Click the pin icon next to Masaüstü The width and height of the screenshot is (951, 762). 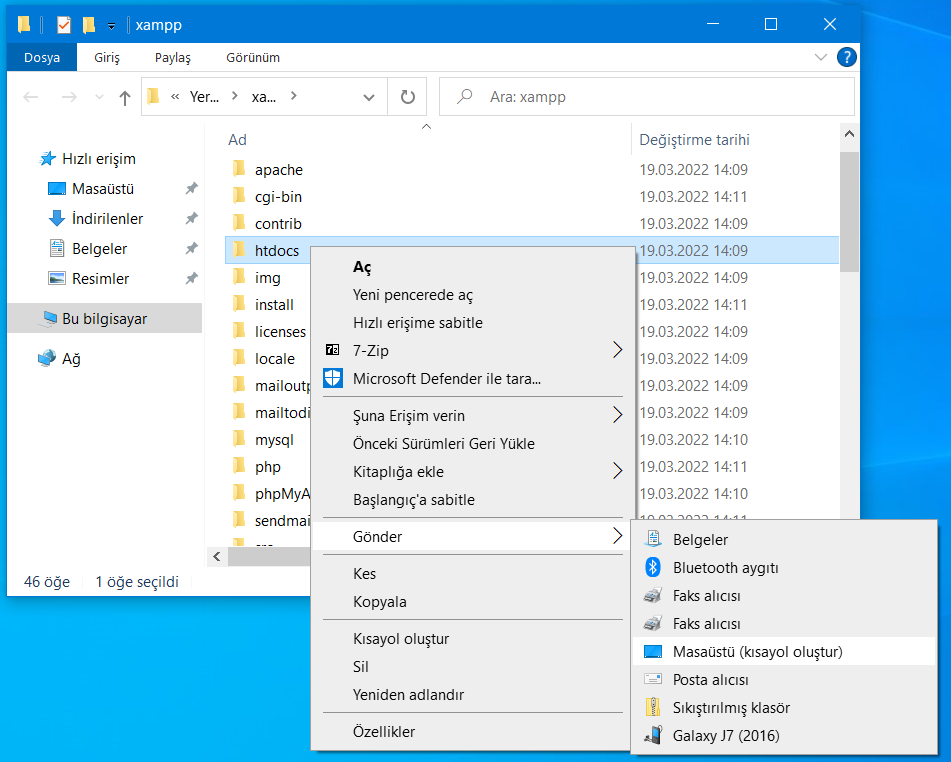pyautogui.click(x=192, y=189)
